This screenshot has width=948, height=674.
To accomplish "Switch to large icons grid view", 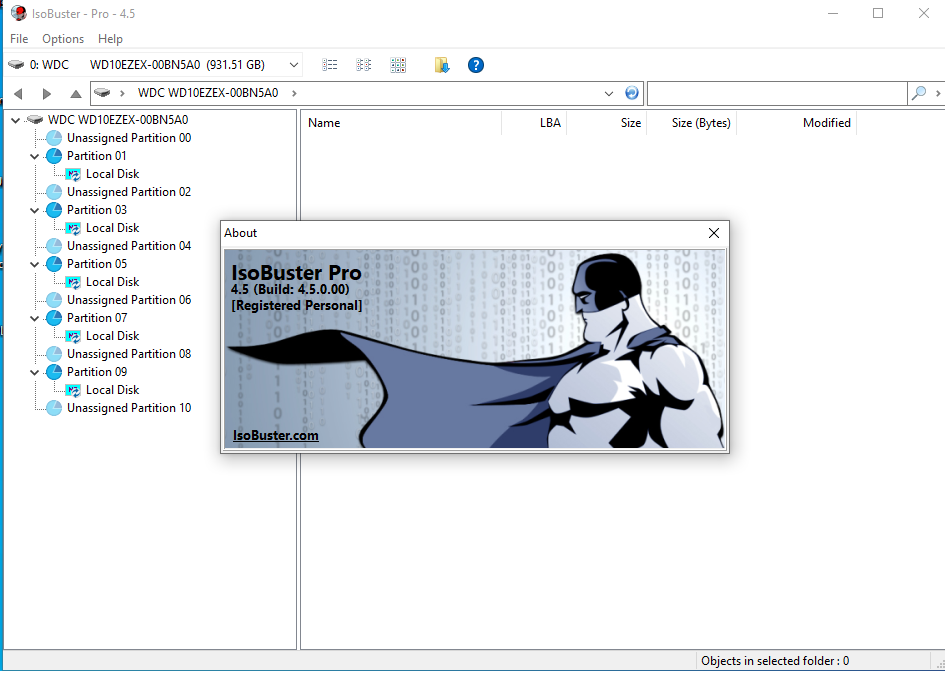I will [398, 65].
